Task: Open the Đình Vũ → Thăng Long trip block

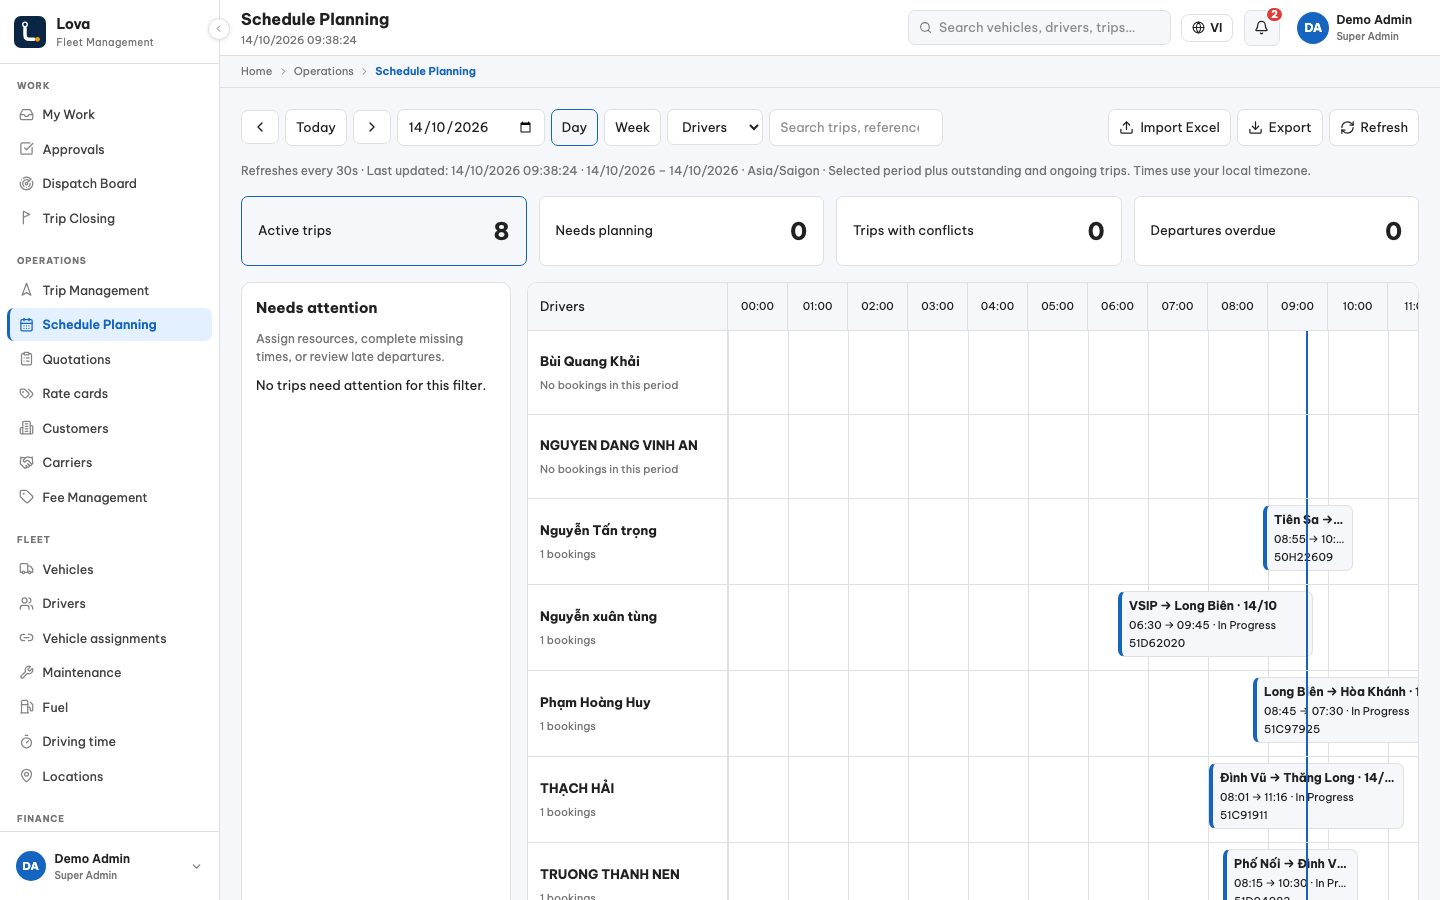Action: [x=1306, y=796]
